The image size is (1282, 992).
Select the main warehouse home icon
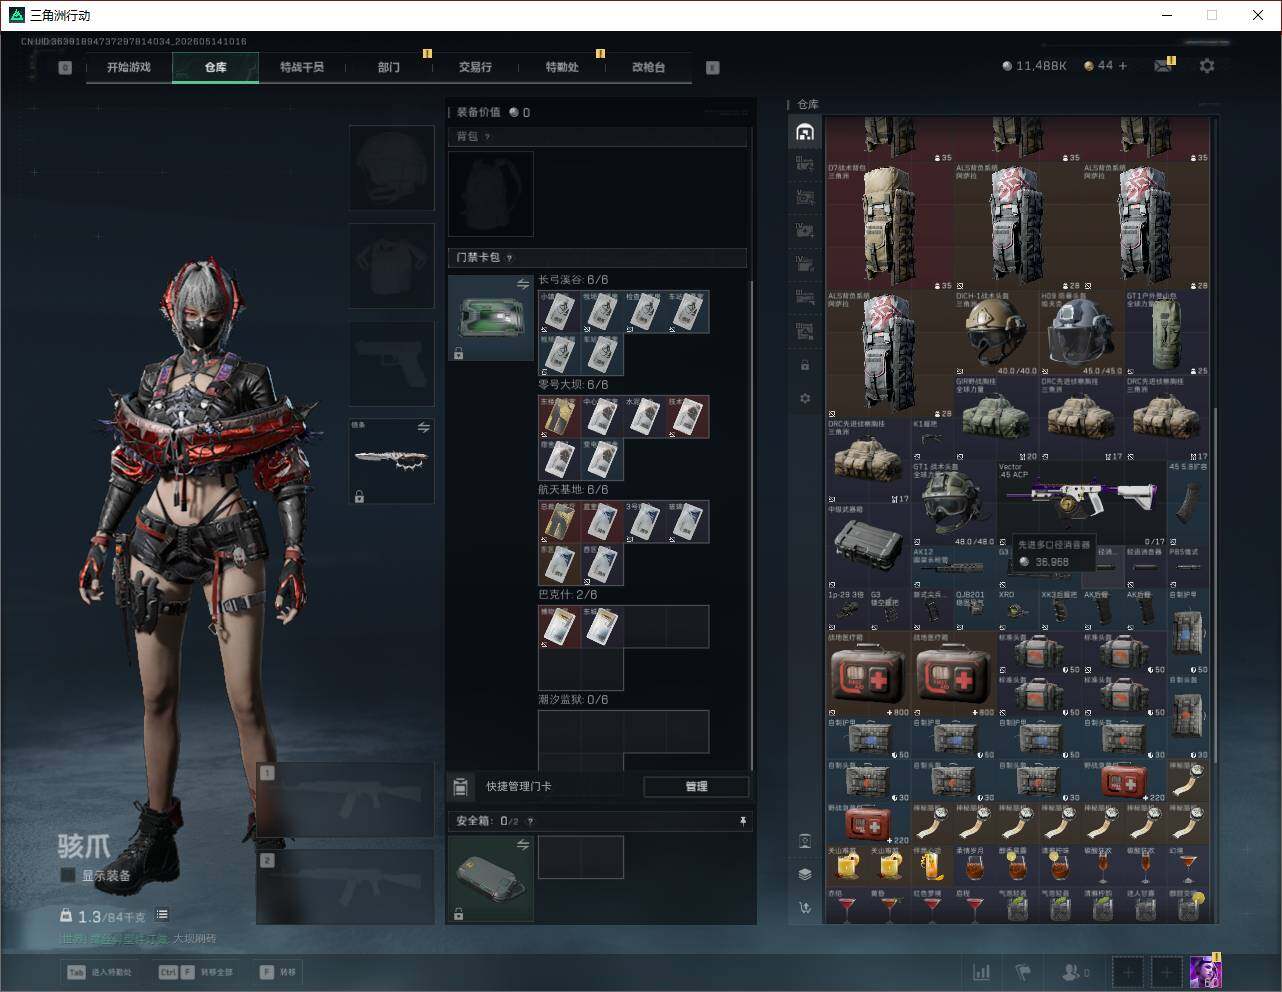pos(805,132)
